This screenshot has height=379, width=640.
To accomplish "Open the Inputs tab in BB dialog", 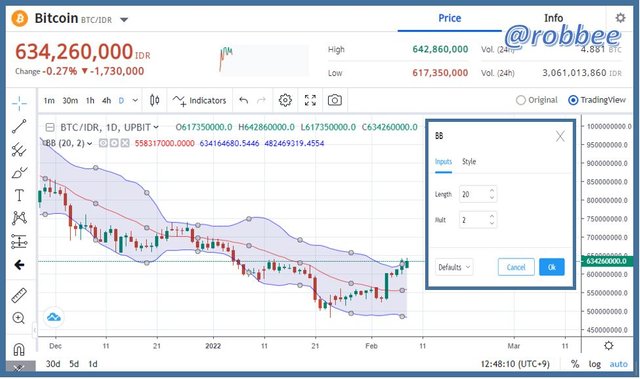I will [443, 162].
